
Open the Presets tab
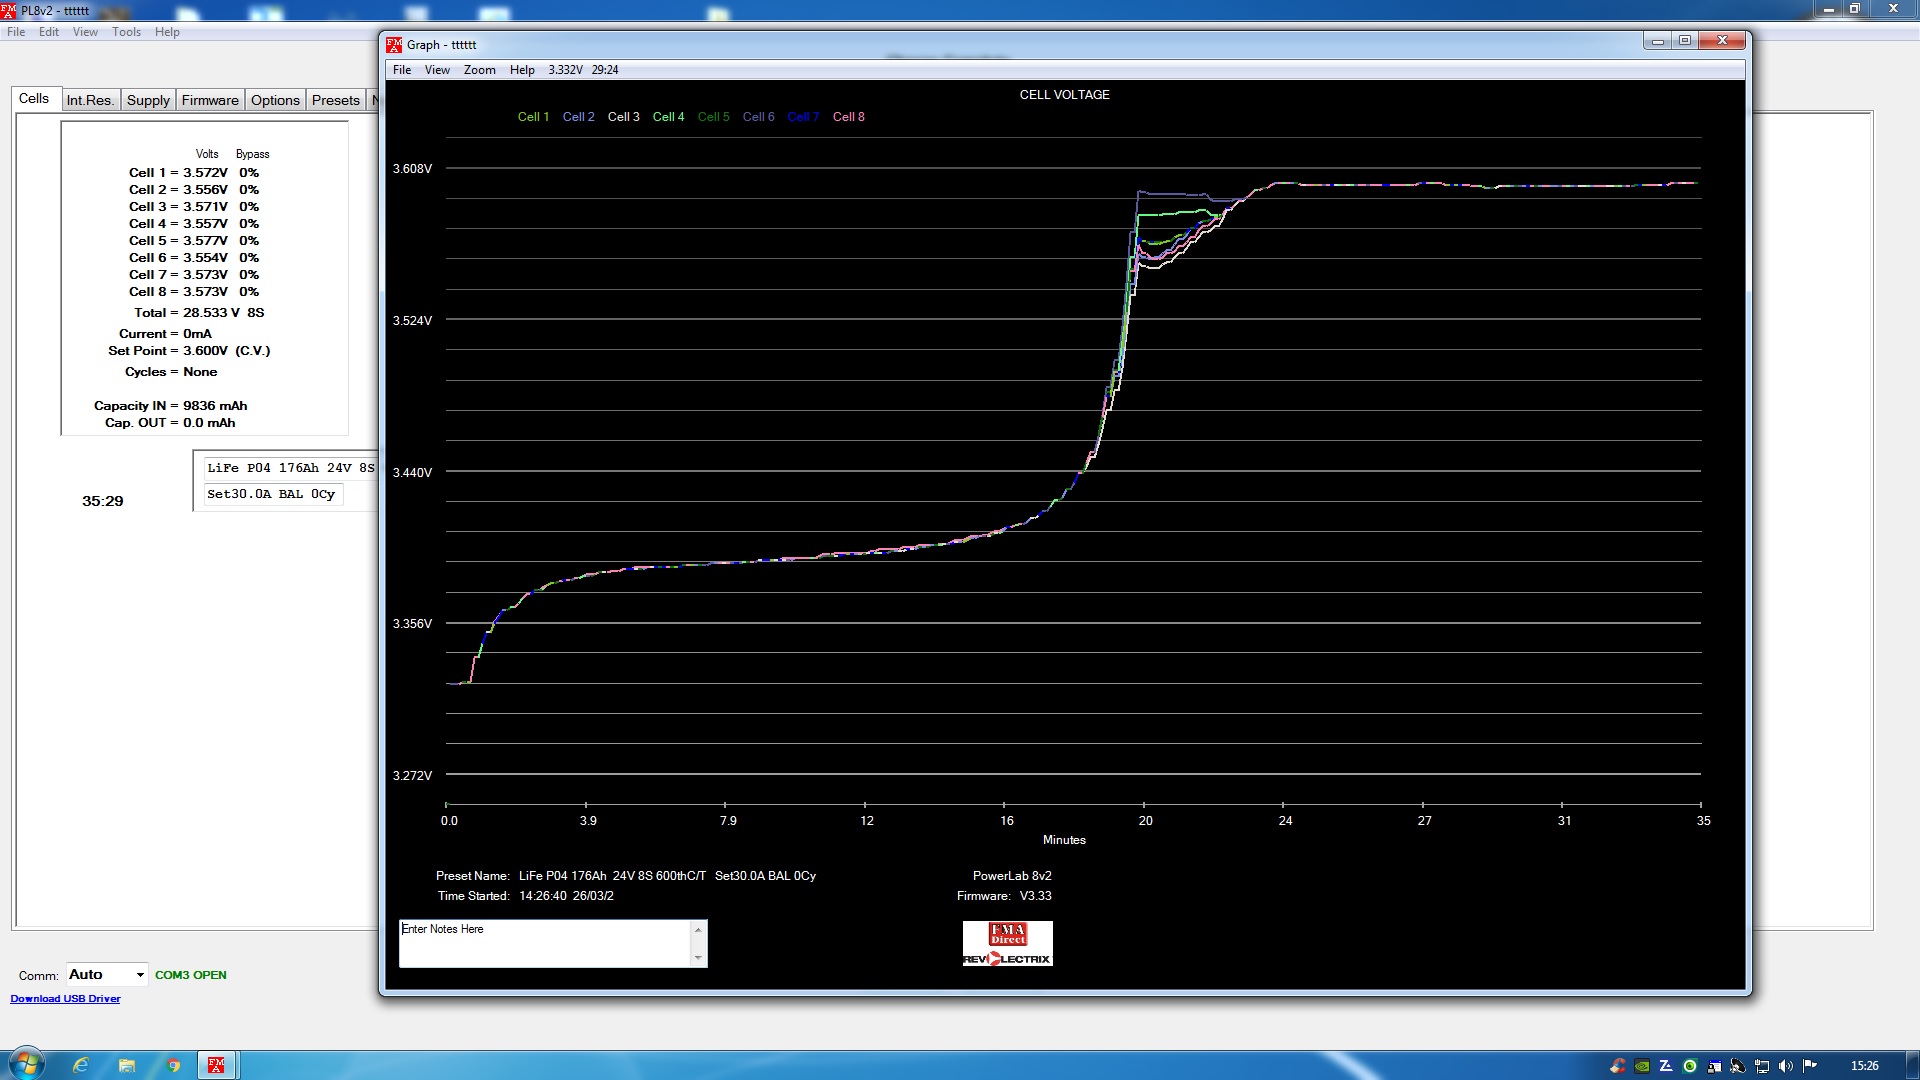tap(335, 100)
